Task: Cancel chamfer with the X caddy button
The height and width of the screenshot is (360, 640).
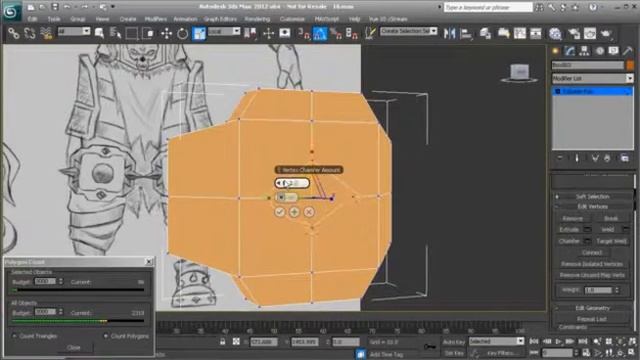Action: point(309,212)
